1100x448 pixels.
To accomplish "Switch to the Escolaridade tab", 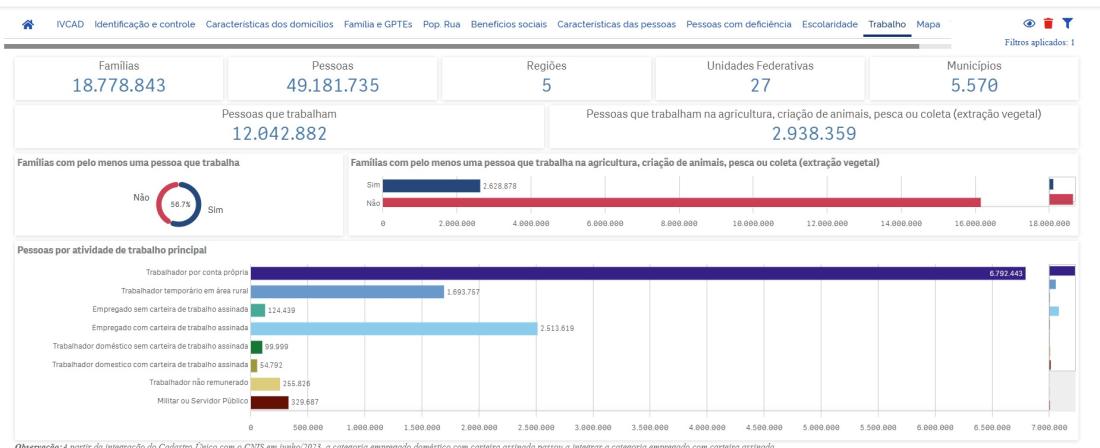I will pos(831,24).
